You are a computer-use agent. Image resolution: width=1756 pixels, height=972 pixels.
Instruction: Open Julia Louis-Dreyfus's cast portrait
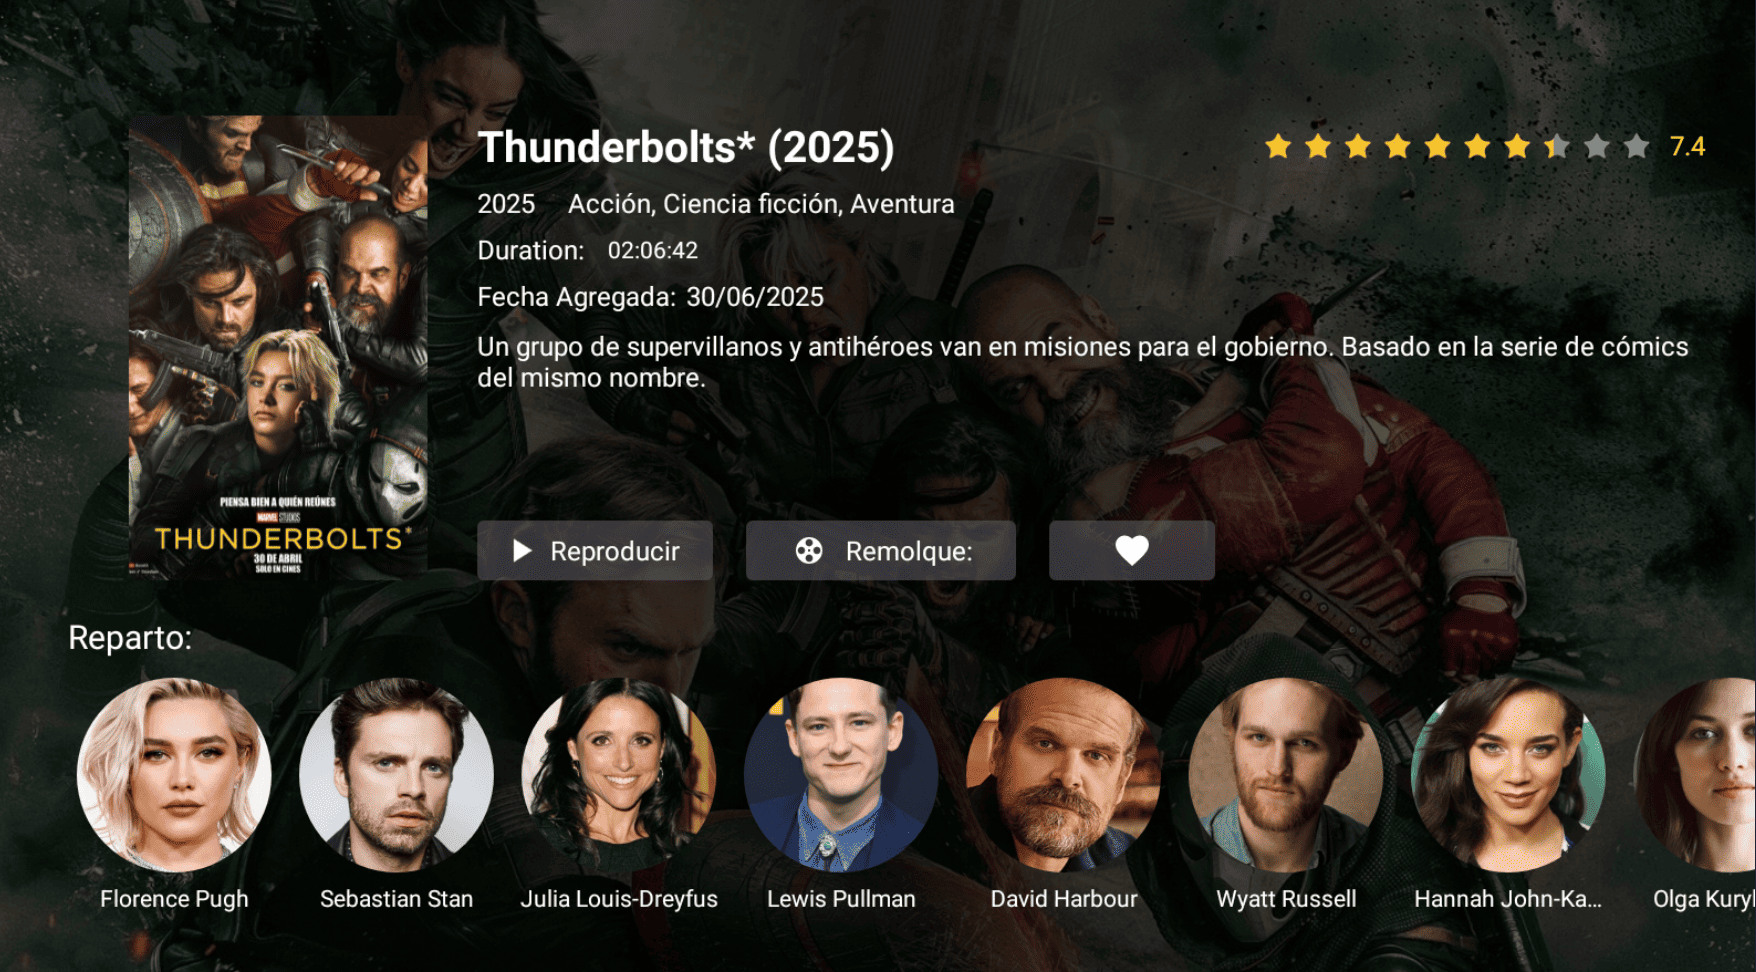619,775
